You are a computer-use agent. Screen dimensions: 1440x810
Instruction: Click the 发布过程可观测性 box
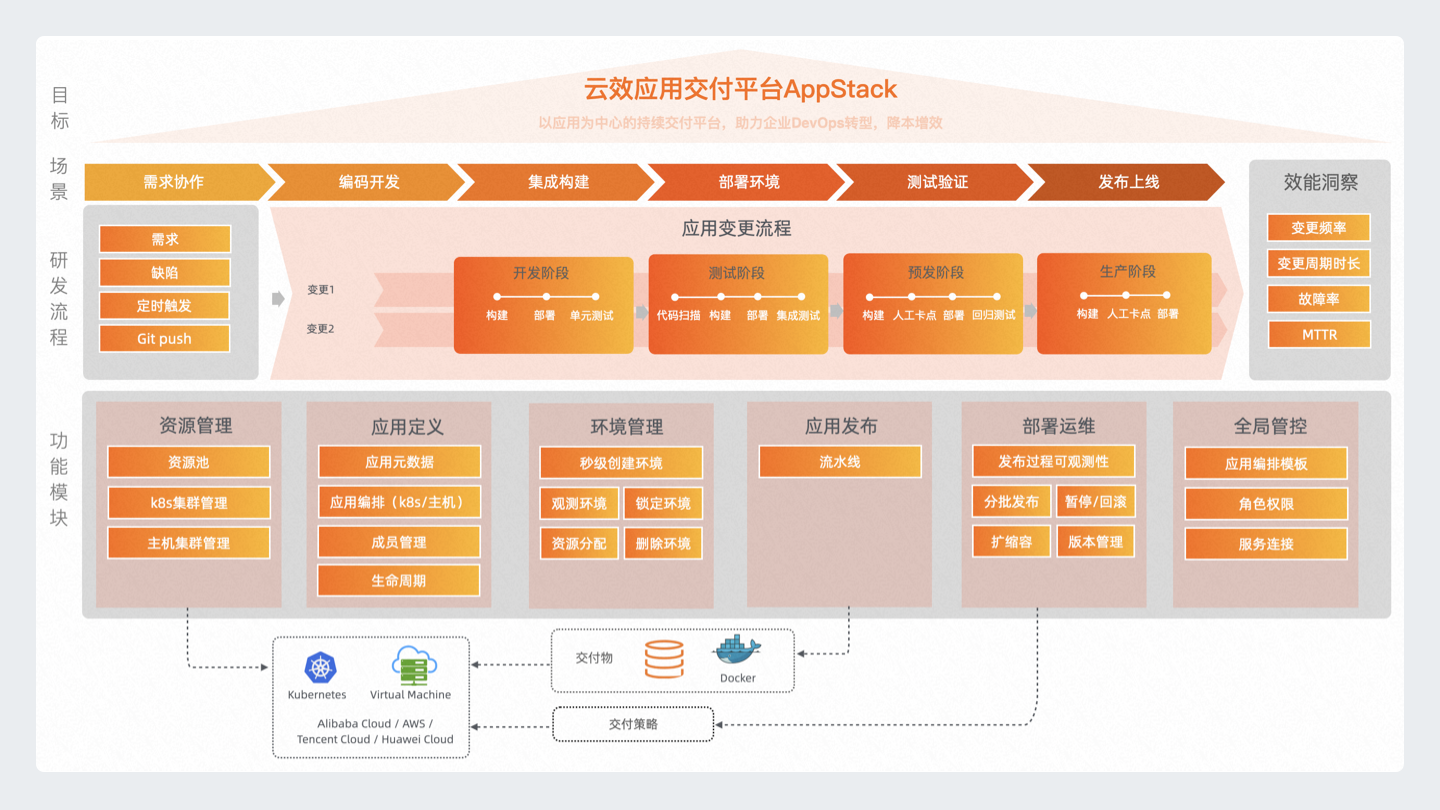(1054, 461)
